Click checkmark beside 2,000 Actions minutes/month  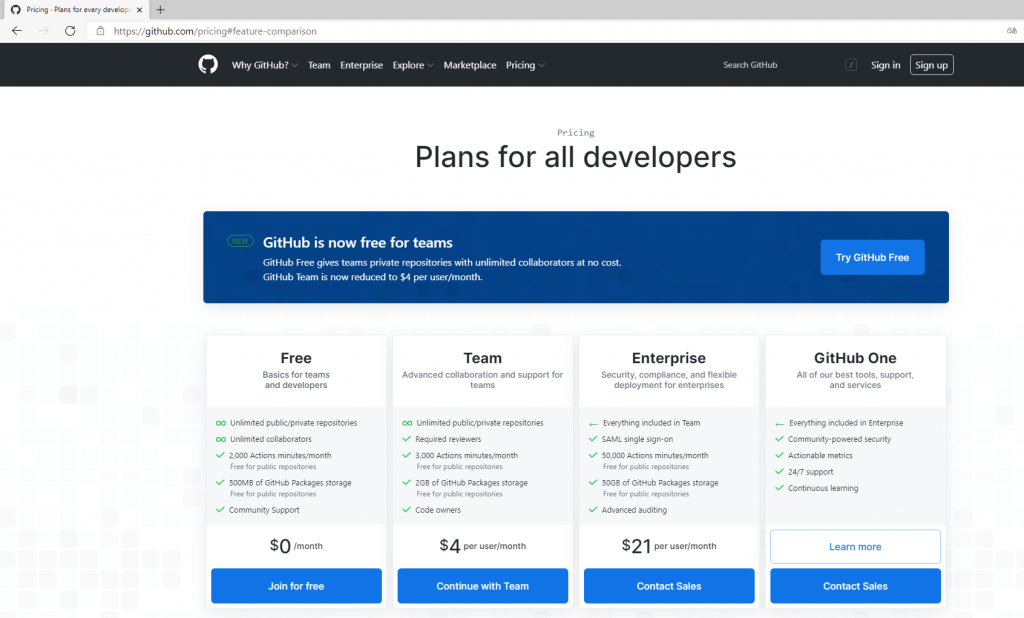click(x=220, y=455)
